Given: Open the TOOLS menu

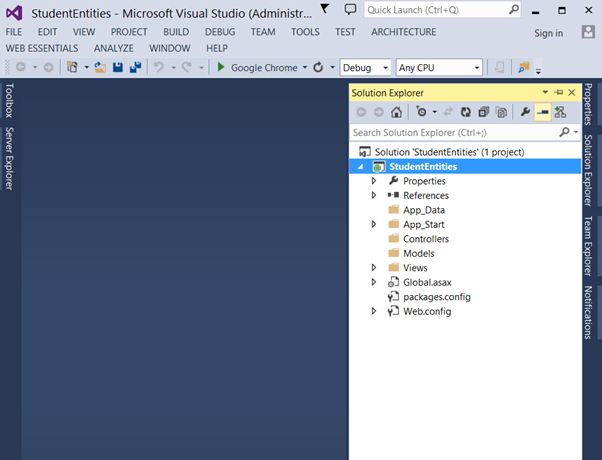Looking at the screenshot, I should pyautogui.click(x=305, y=32).
